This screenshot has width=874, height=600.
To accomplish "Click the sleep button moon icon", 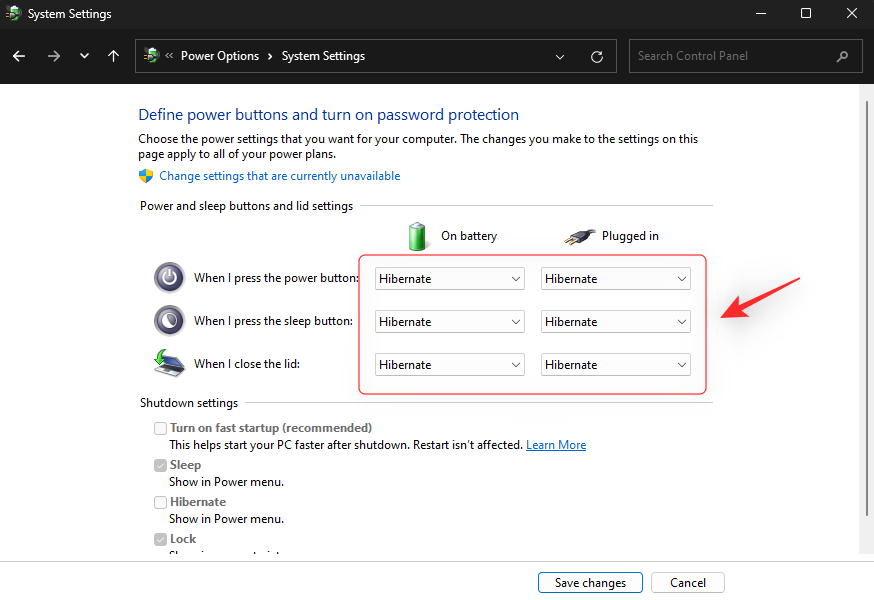I will pos(169,320).
